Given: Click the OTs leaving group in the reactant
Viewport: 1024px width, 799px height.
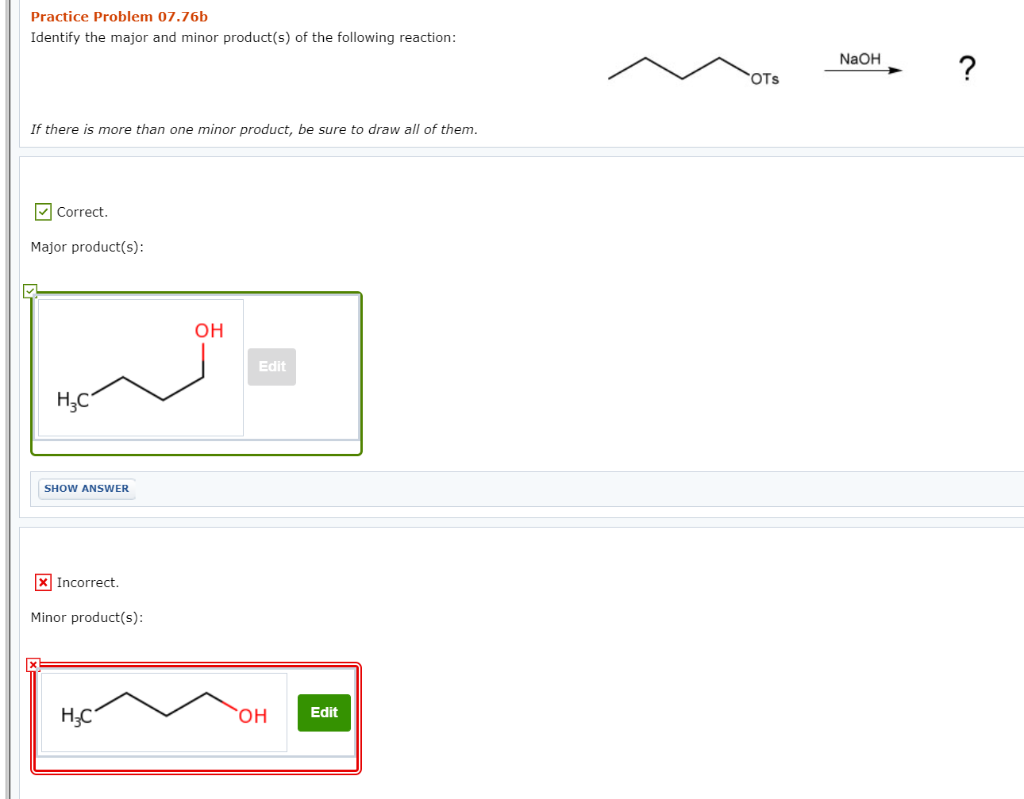Looking at the screenshot, I should tap(764, 78).
